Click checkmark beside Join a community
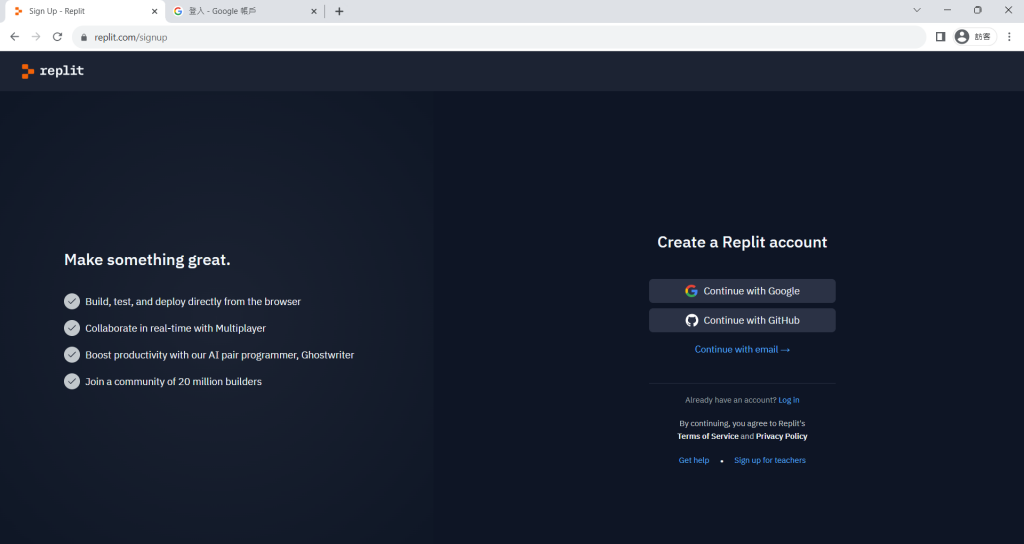The width and height of the screenshot is (1024, 544). click(x=72, y=381)
